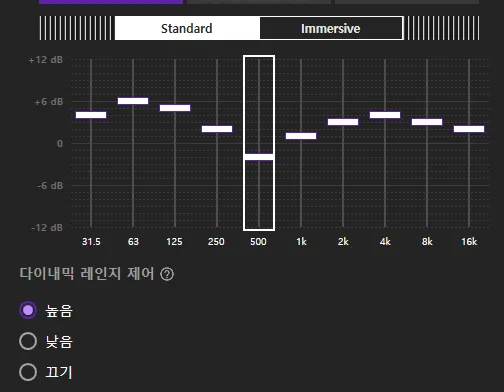Select the 낮음 dynamic range radio button
Screen dimensions: 504x392
coord(28,341)
